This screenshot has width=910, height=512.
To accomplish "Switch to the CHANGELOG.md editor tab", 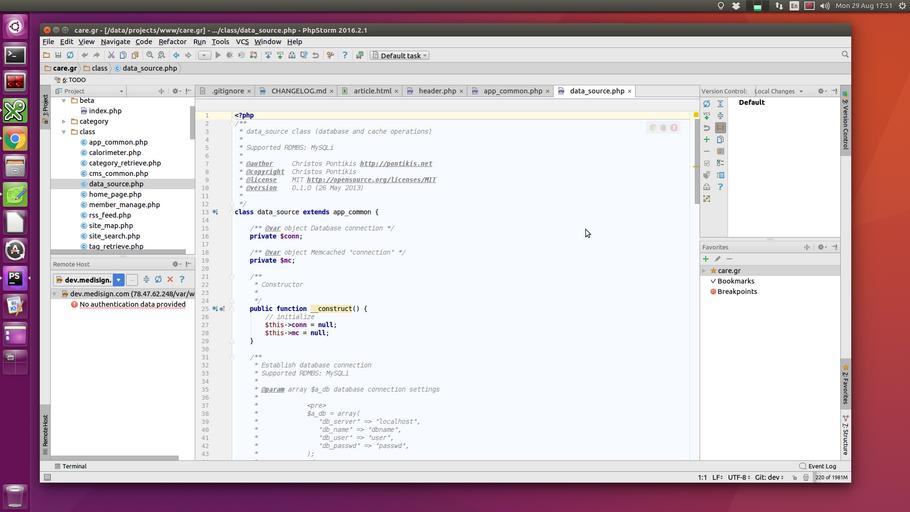I will click(x=293, y=91).
